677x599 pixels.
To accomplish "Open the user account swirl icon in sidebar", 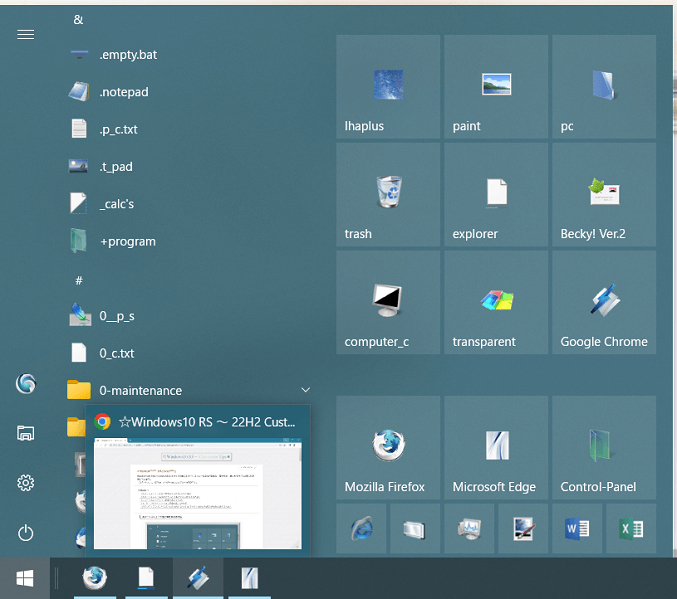I will tap(25, 383).
